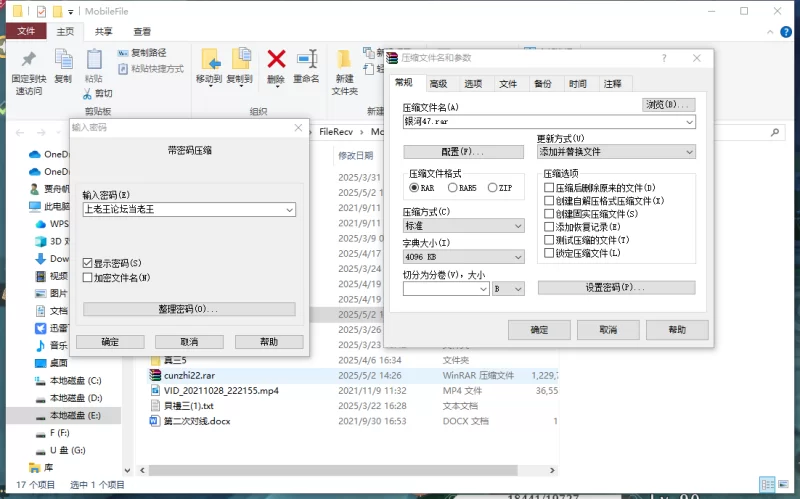Toggle add recovery record (添加恢复记录) checkbox
Viewport: 800px width, 499px height.
[549, 227]
